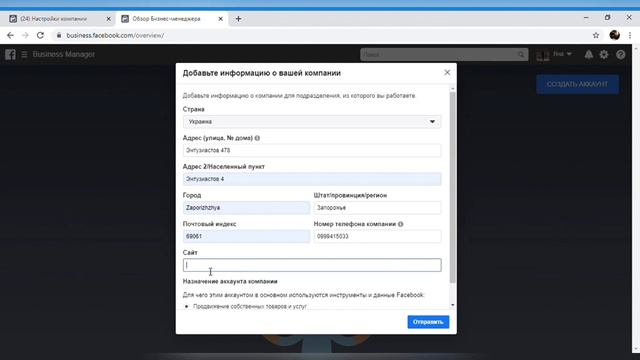The width and height of the screenshot is (640, 360).
Task: Click the 'Назначение аккаунта компании' heading
Action: point(230,282)
